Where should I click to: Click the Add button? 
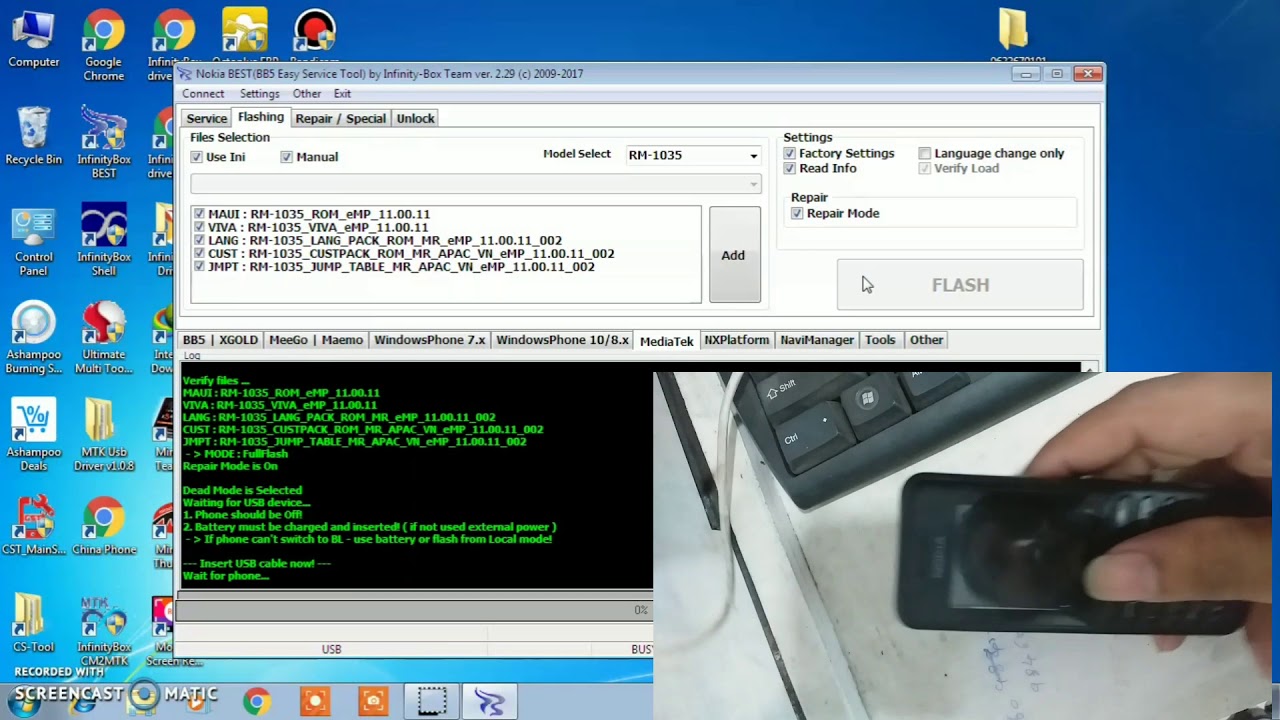pos(734,255)
